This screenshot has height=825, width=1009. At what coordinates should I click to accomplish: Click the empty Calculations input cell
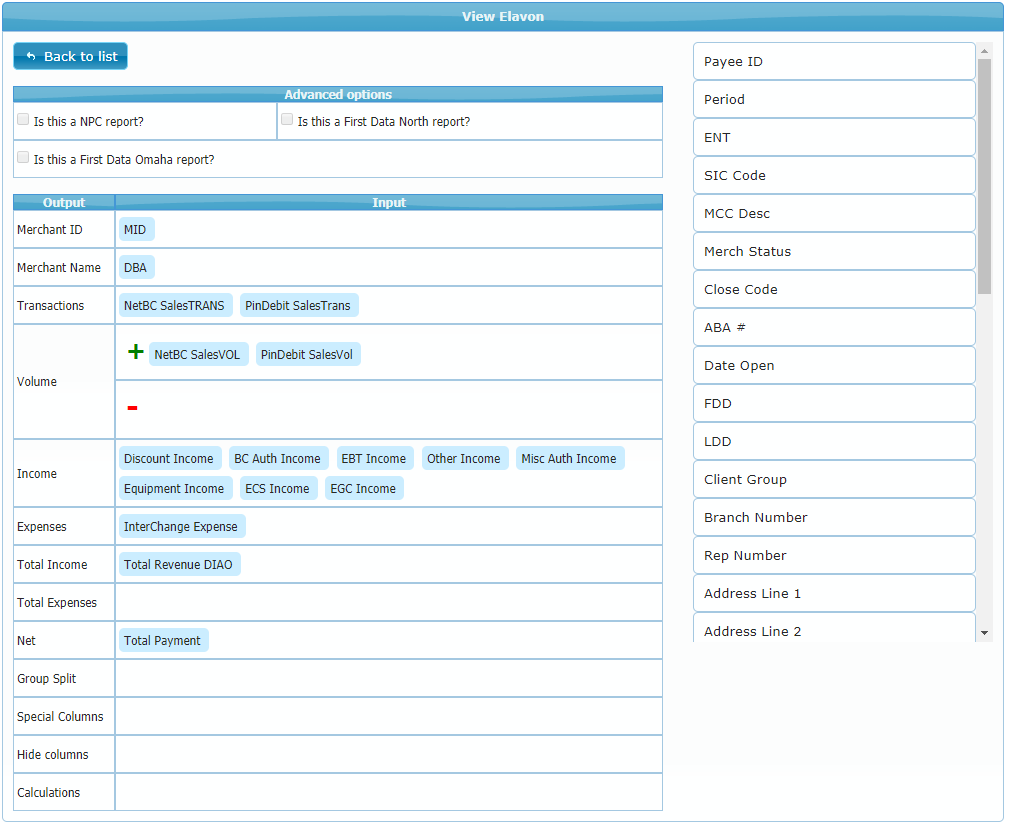pos(389,793)
